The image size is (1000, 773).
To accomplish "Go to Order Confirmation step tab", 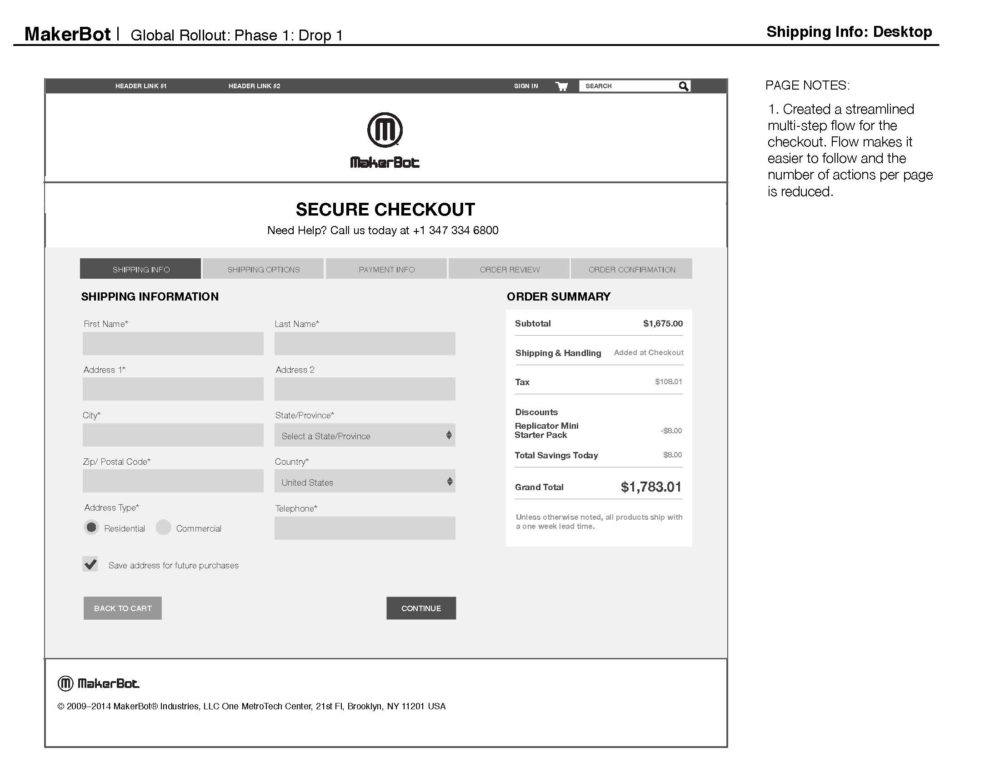I will coord(631,269).
